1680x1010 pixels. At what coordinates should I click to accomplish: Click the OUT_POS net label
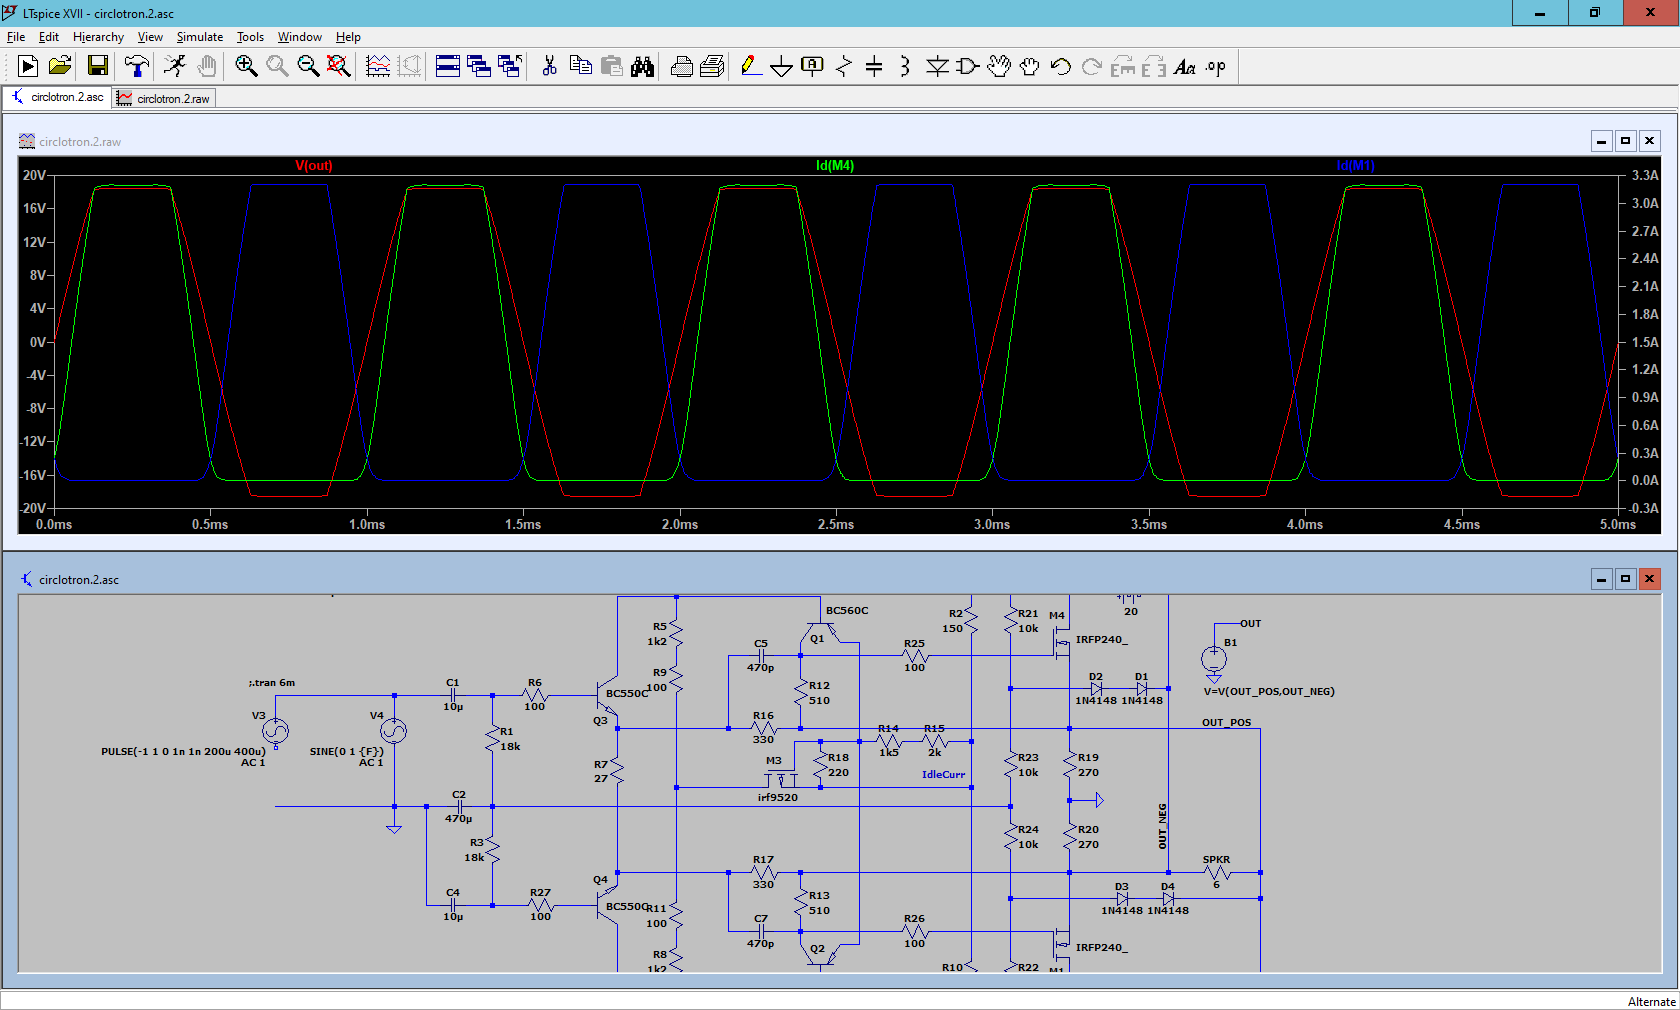click(1226, 723)
